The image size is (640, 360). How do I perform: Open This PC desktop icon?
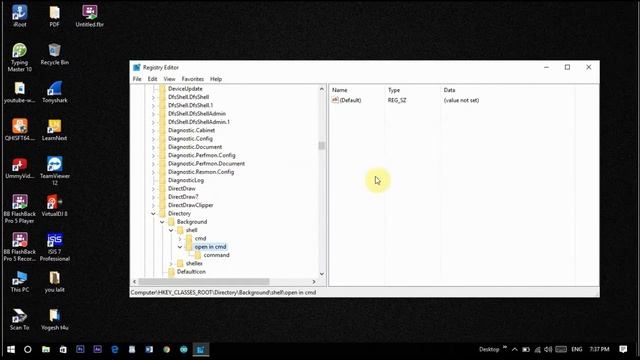coord(20,281)
